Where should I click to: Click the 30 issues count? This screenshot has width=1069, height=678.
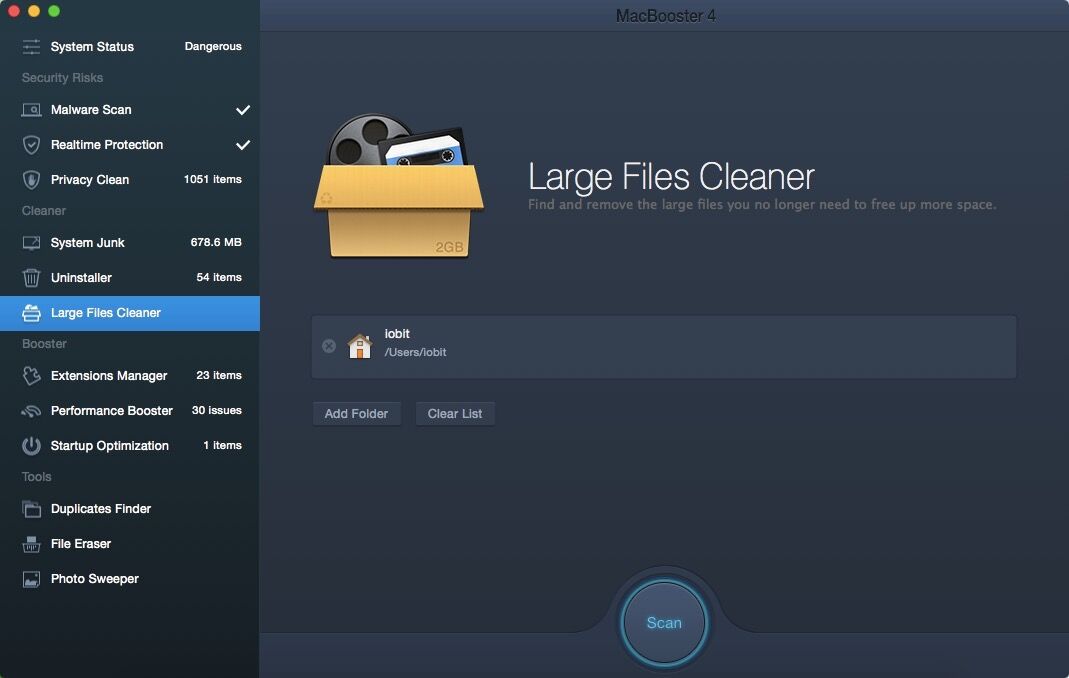coord(216,411)
